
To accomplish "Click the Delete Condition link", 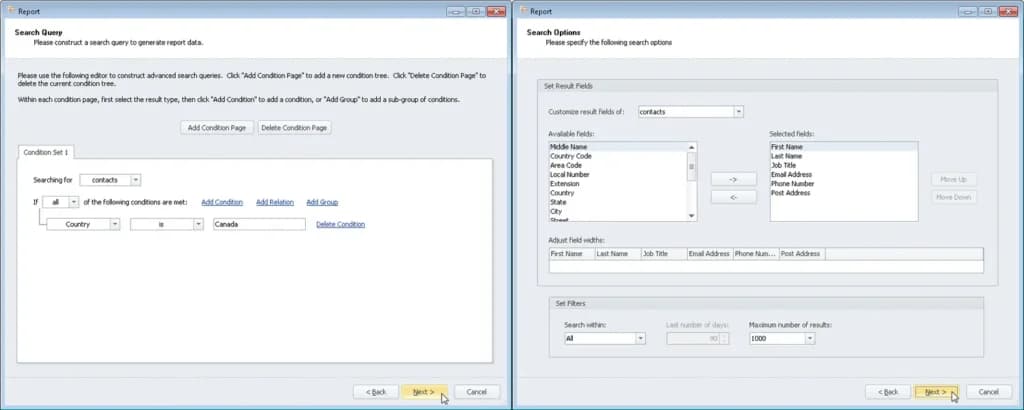I will (x=340, y=224).
